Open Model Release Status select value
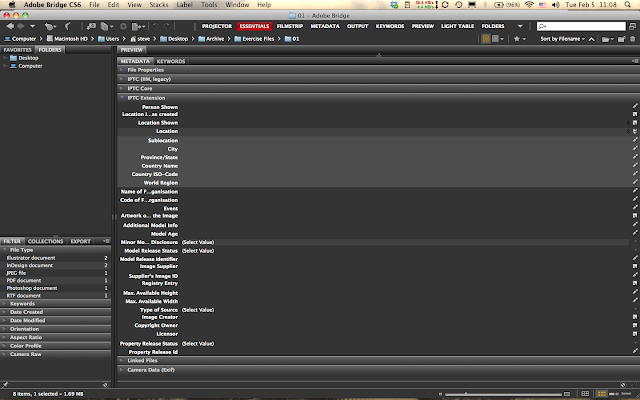Screen dimensions: 640x400 [198, 251]
